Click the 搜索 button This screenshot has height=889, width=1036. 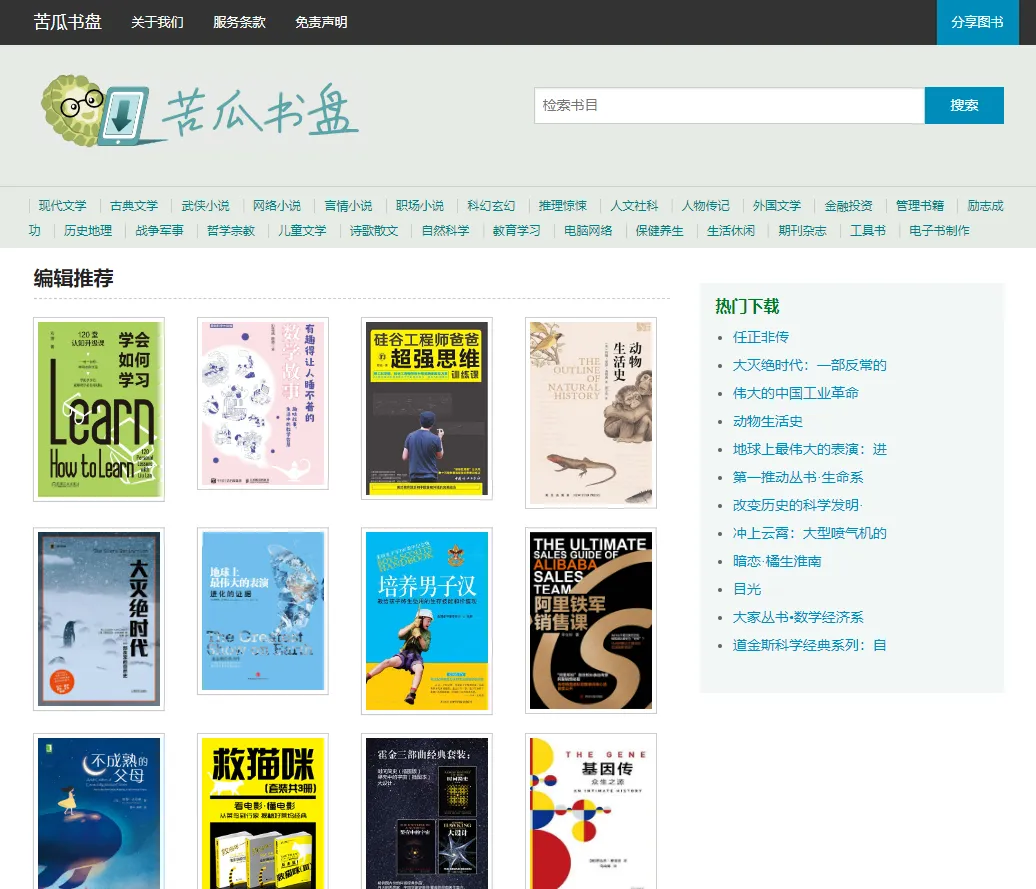click(964, 105)
